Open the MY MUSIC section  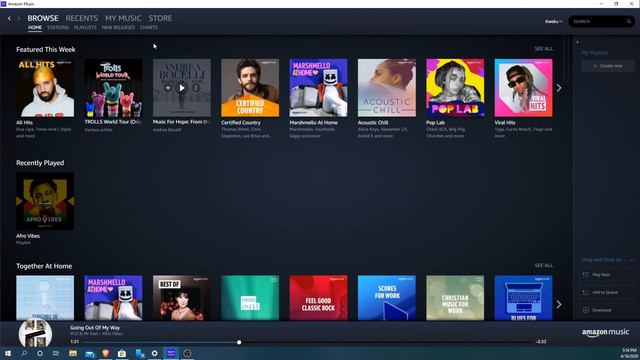123,18
